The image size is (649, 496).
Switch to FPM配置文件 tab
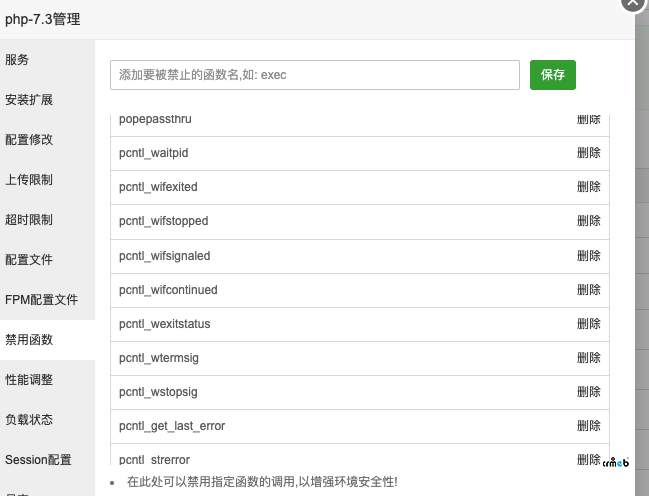(41, 300)
